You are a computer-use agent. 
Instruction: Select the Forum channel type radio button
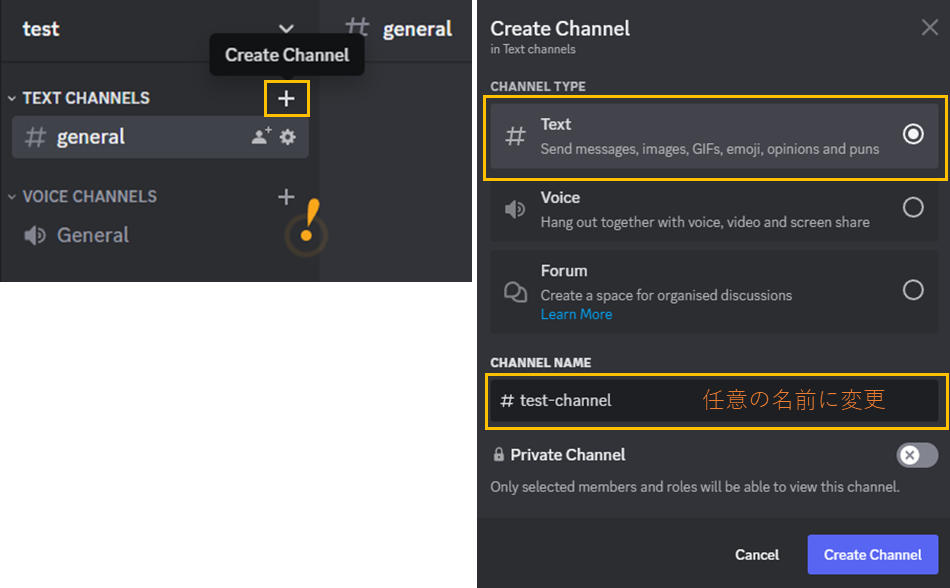click(913, 290)
